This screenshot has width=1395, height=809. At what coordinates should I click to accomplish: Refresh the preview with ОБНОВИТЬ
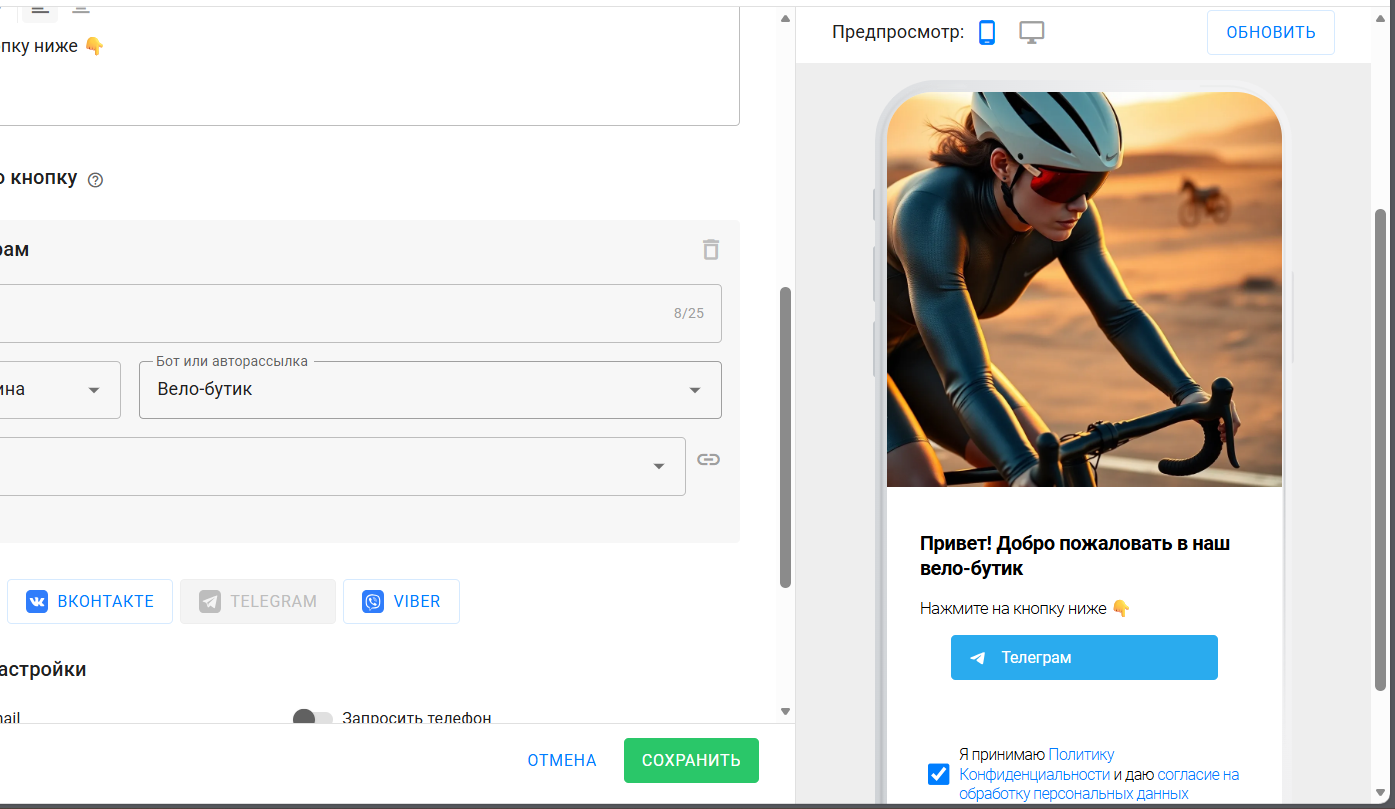point(1270,32)
